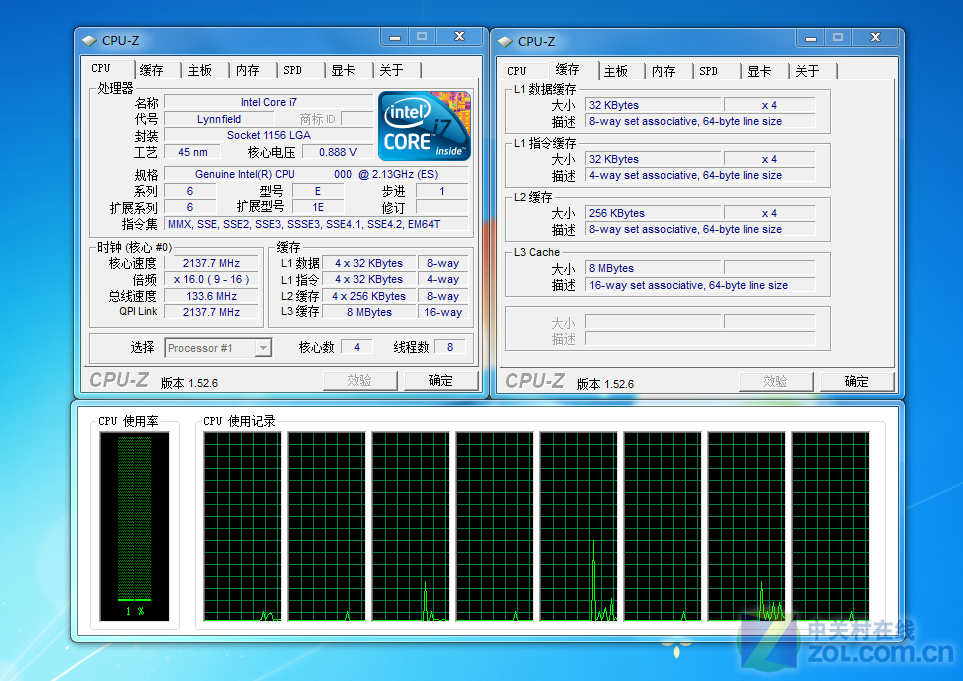Click the multiplier value 'x 16.0 ( 9 - 16 )'
This screenshot has height=681, width=963.
(211, 279)
